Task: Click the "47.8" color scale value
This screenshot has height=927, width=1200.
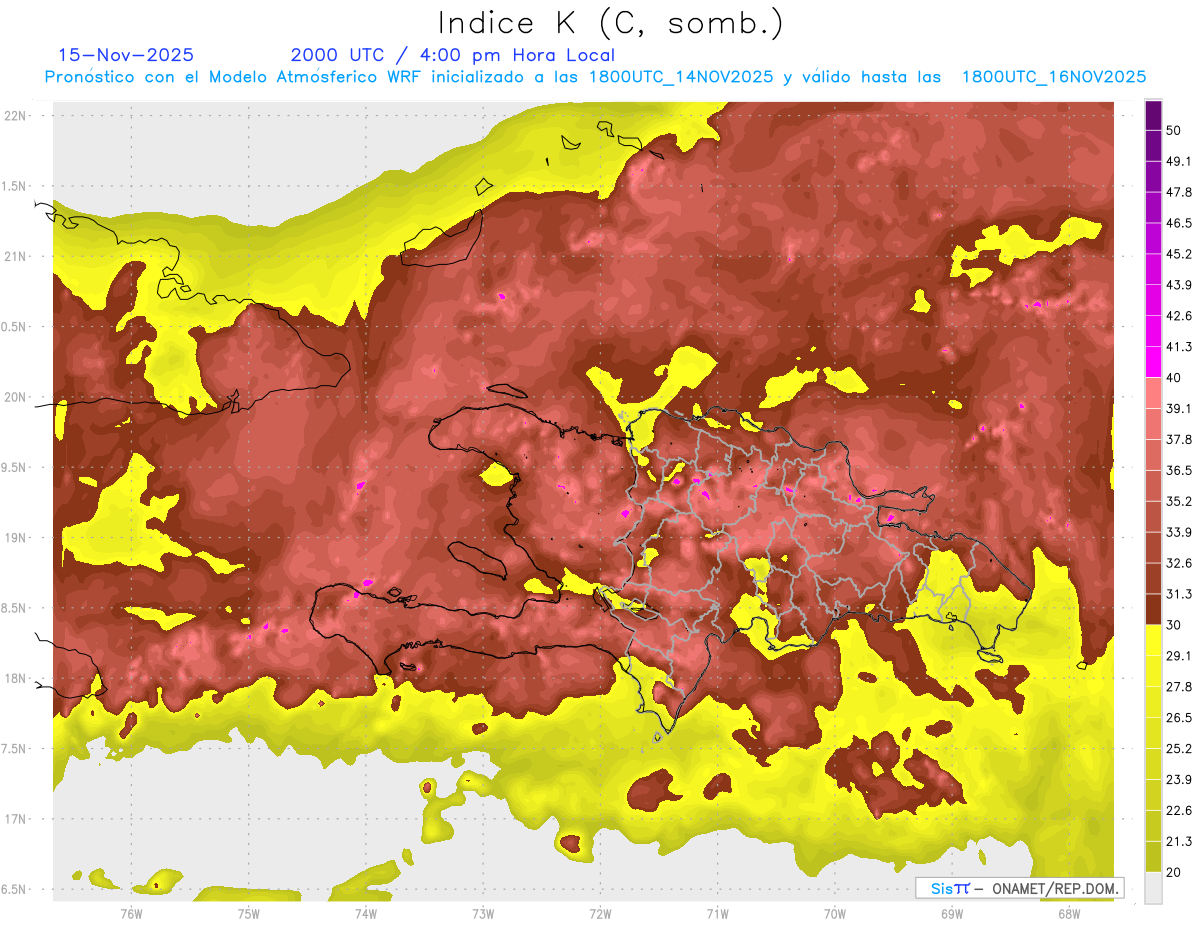Action: click(x=1179, y=192)
